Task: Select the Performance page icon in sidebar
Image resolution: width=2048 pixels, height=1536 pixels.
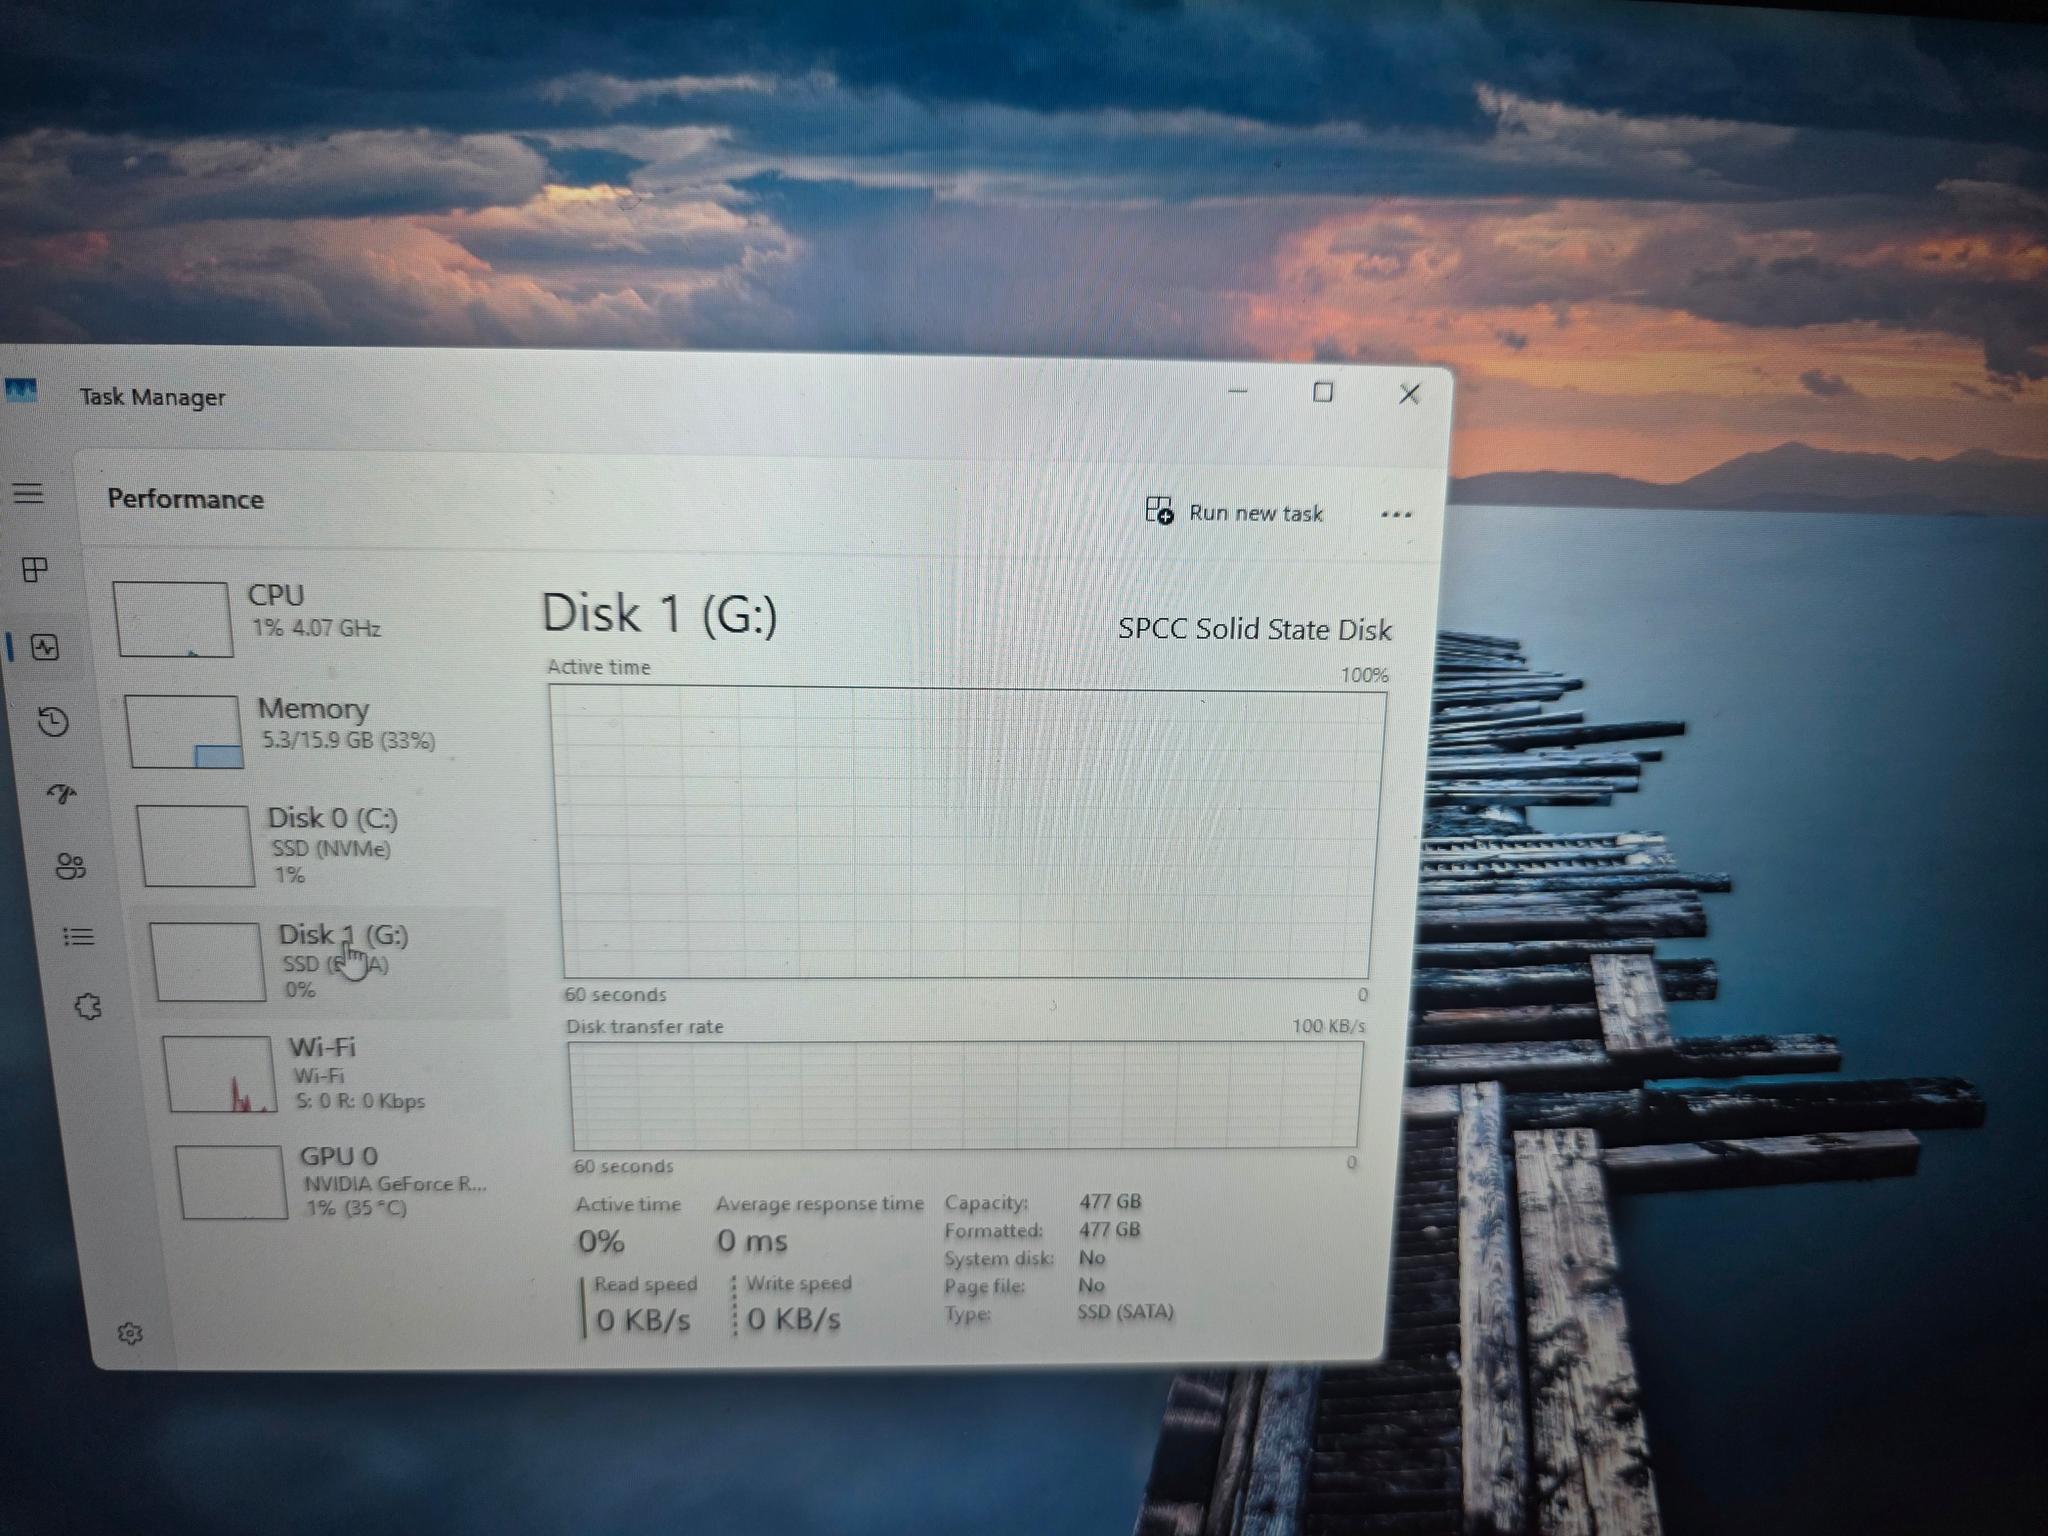Action: tap(45, 648)
